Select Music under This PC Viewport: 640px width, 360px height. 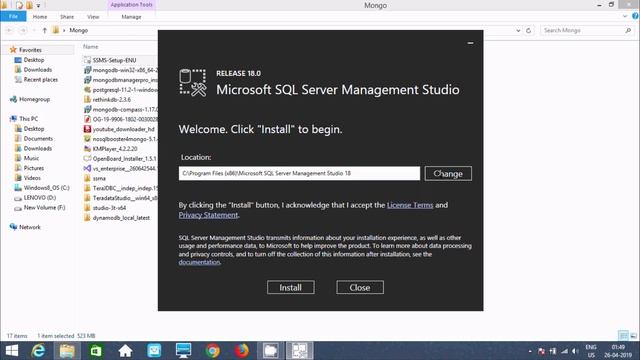tap(31, 158)
